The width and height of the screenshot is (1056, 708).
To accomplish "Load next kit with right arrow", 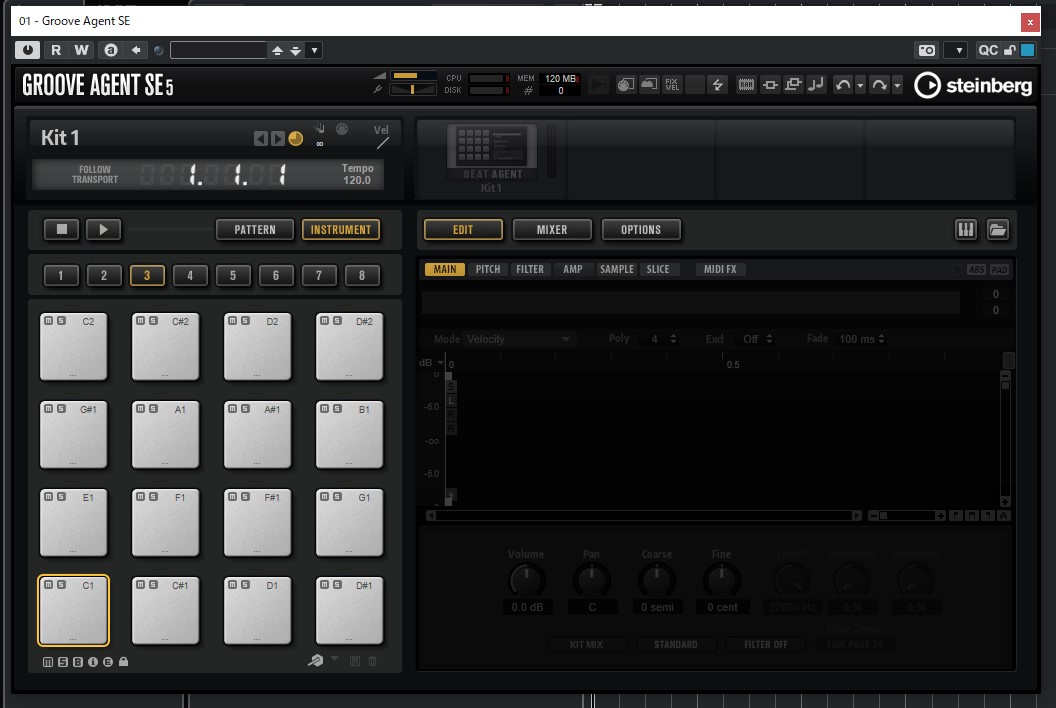I will coord(277,139).
